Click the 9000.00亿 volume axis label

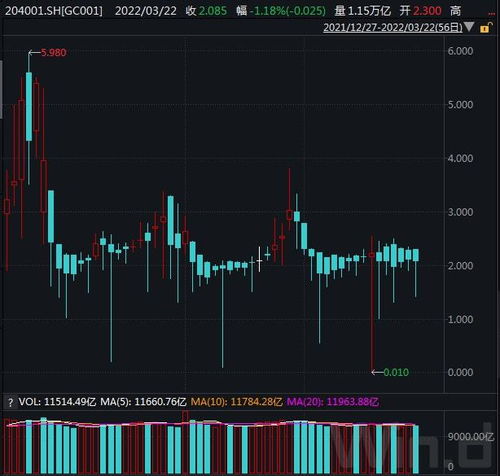pyautogui.click(x=471, y=437)
